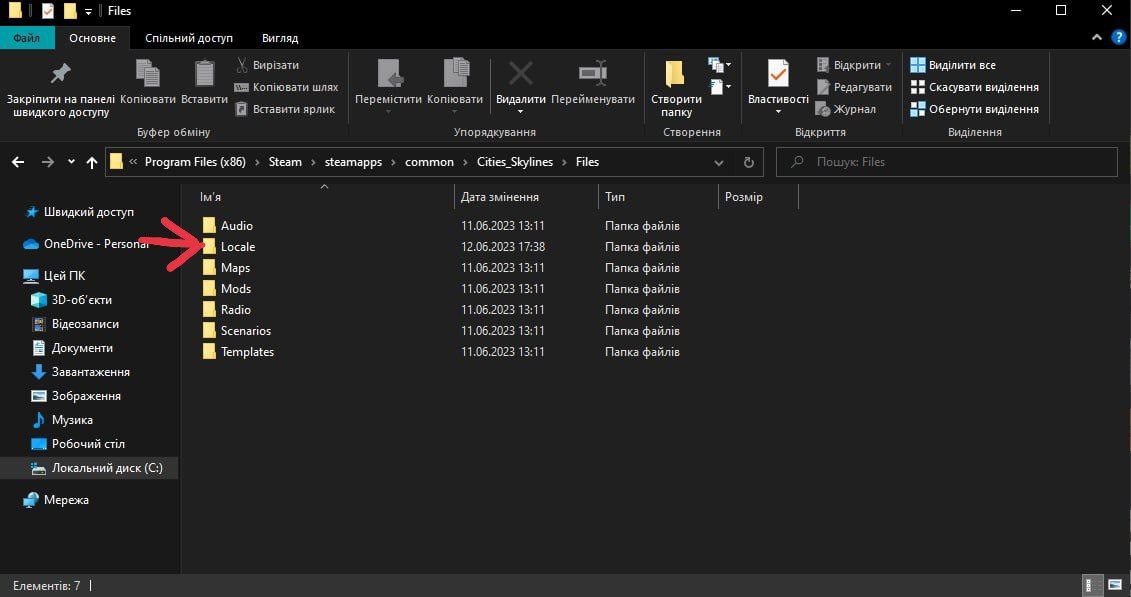This screenshot has width=1131, height=597.
Task: Click common in the address path
Action: click(x=429, y=162)
